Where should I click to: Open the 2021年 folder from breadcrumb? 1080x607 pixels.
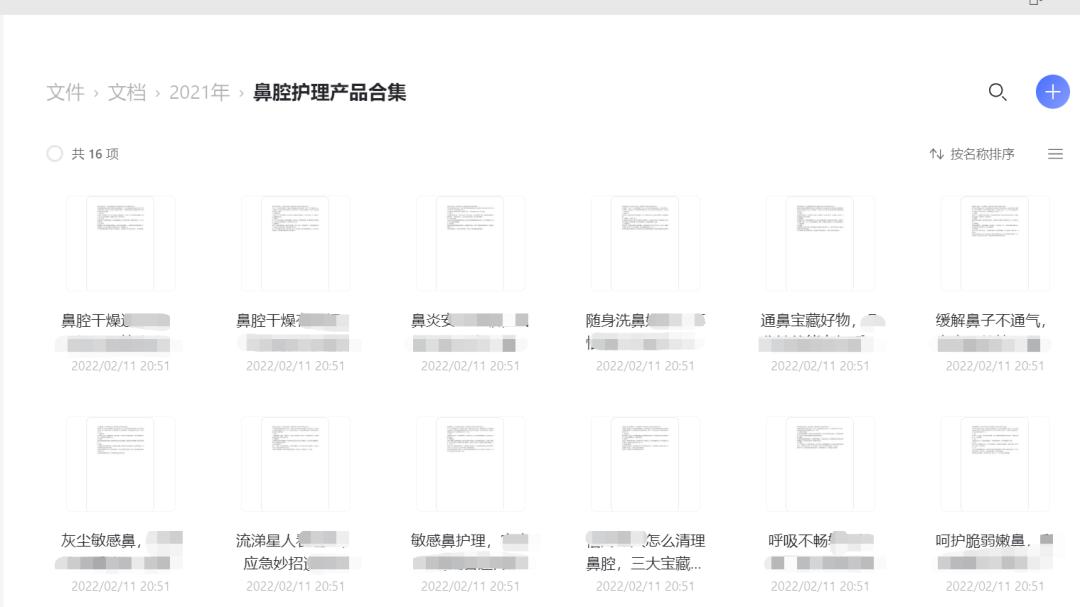pyautogui.click(x=201, y=91)
